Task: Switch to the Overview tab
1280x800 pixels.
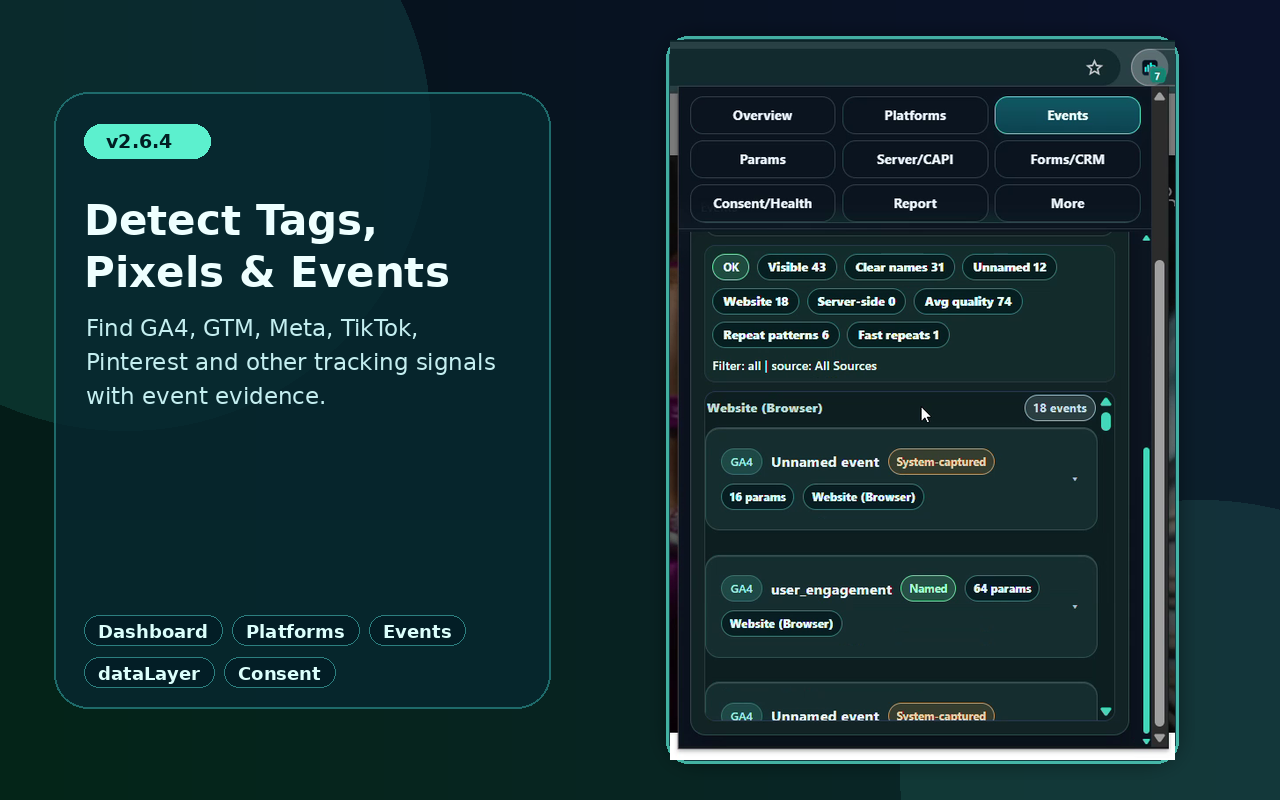Action: point(762,115)
